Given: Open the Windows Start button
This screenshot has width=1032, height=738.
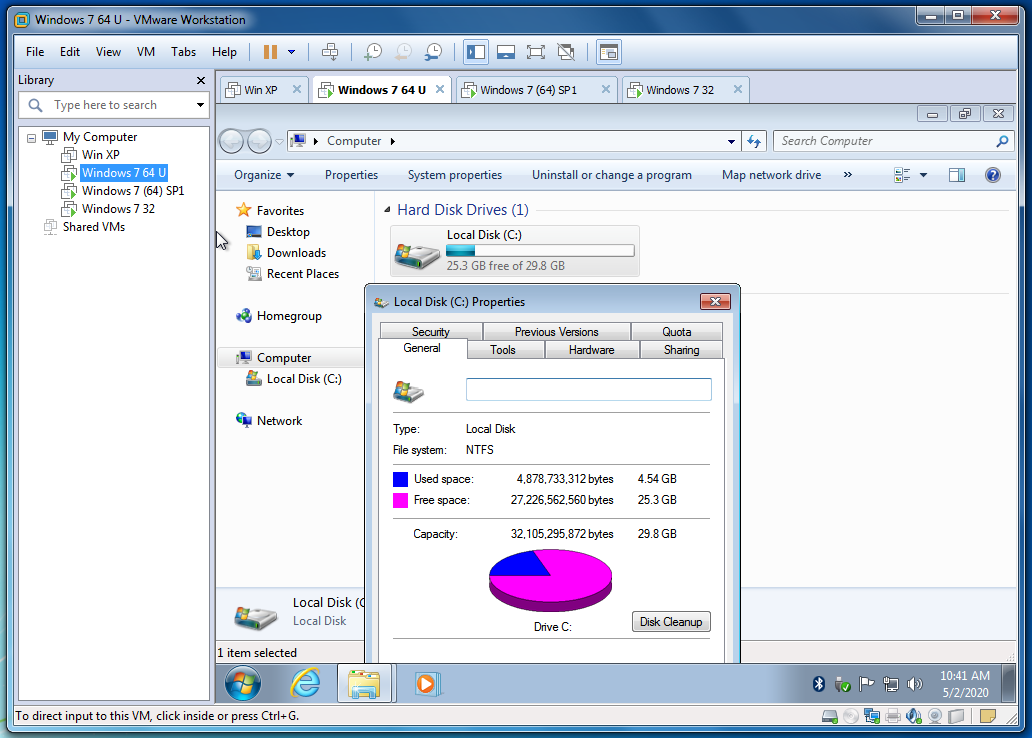Looking at the screenshot, I should pyautogui.click(x=243, y=684).
